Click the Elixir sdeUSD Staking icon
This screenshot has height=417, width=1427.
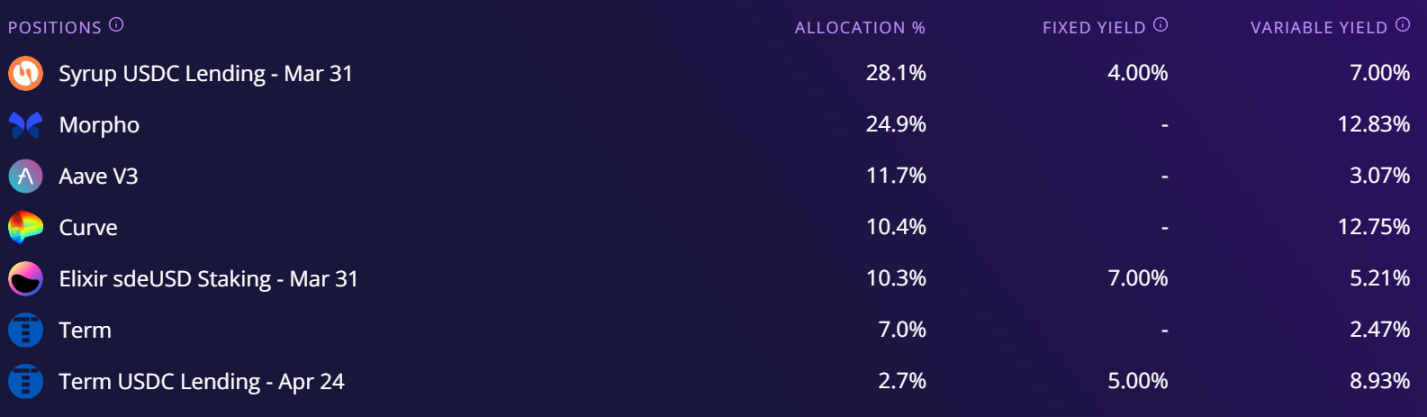pyautogui.click(x=25, y=279)
